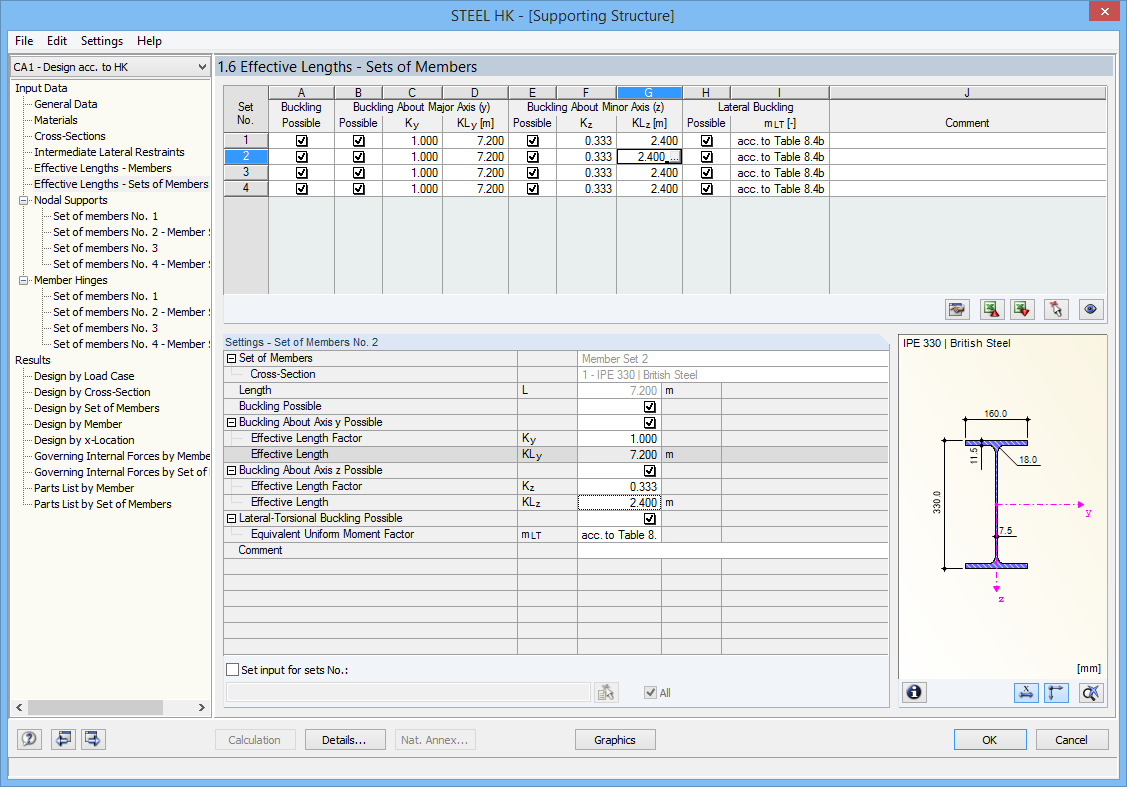Go to previous window using left-arrow icon
Screen dimensions: 1127x787
tap(63, 740)
